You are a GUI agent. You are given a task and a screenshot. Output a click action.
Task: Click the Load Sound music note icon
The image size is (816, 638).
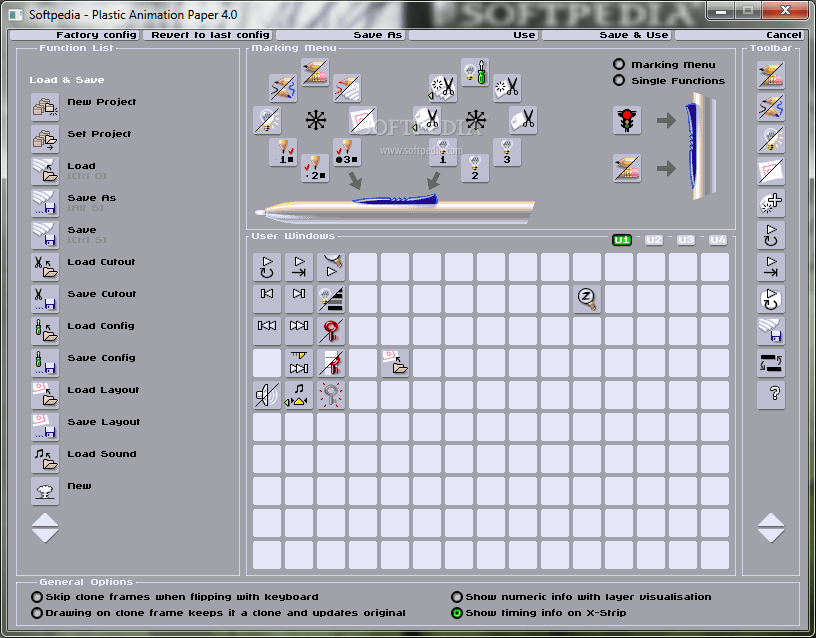coord(45,459)
